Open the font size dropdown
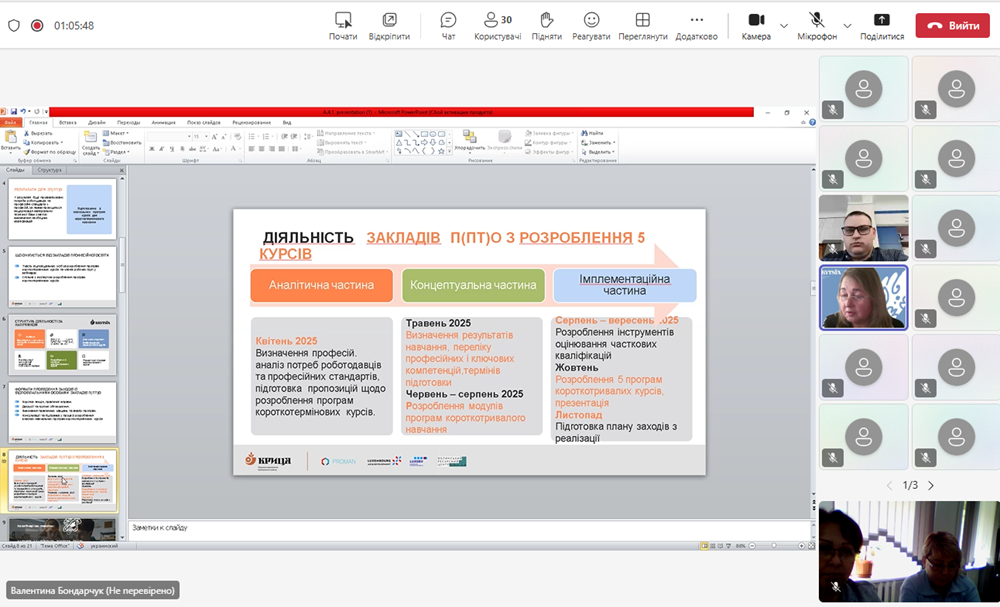Viewport: 1000px width, 607px height. (x=205, y=136)
